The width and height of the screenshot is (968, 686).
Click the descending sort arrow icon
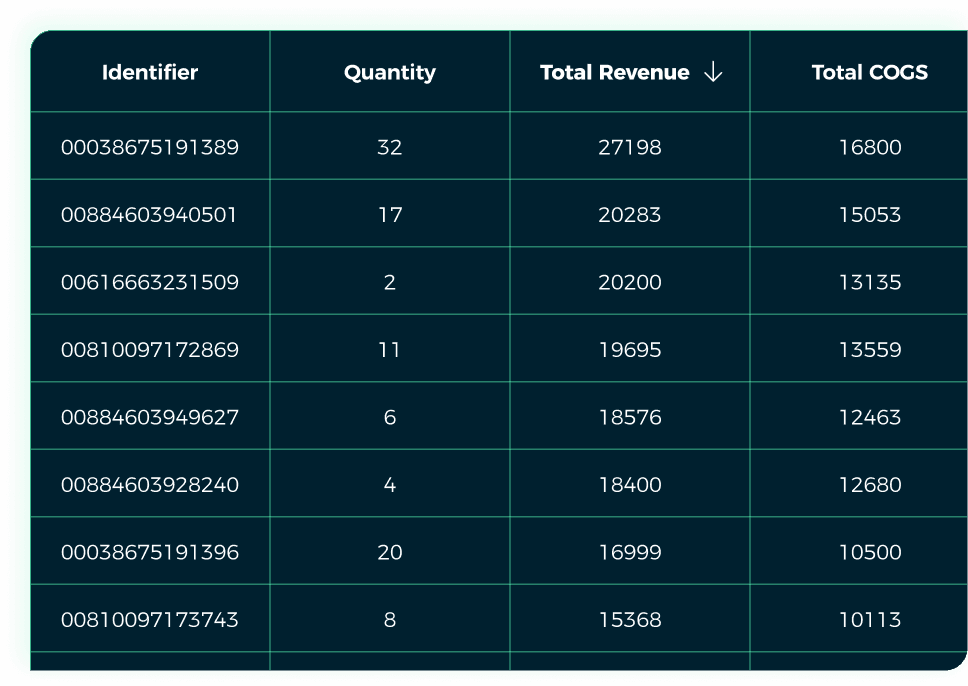[712, 72]
